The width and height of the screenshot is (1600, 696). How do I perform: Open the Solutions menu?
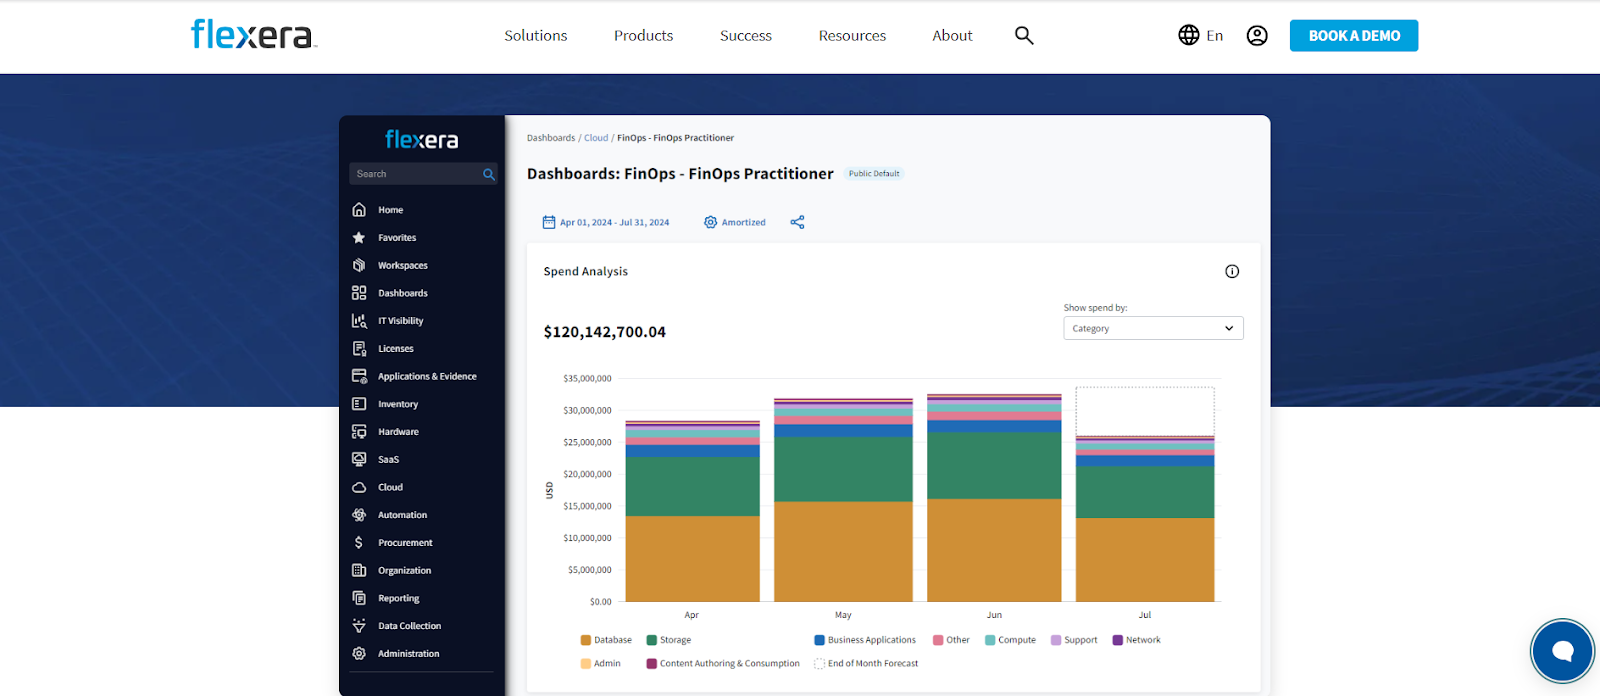tap(536, 36)
